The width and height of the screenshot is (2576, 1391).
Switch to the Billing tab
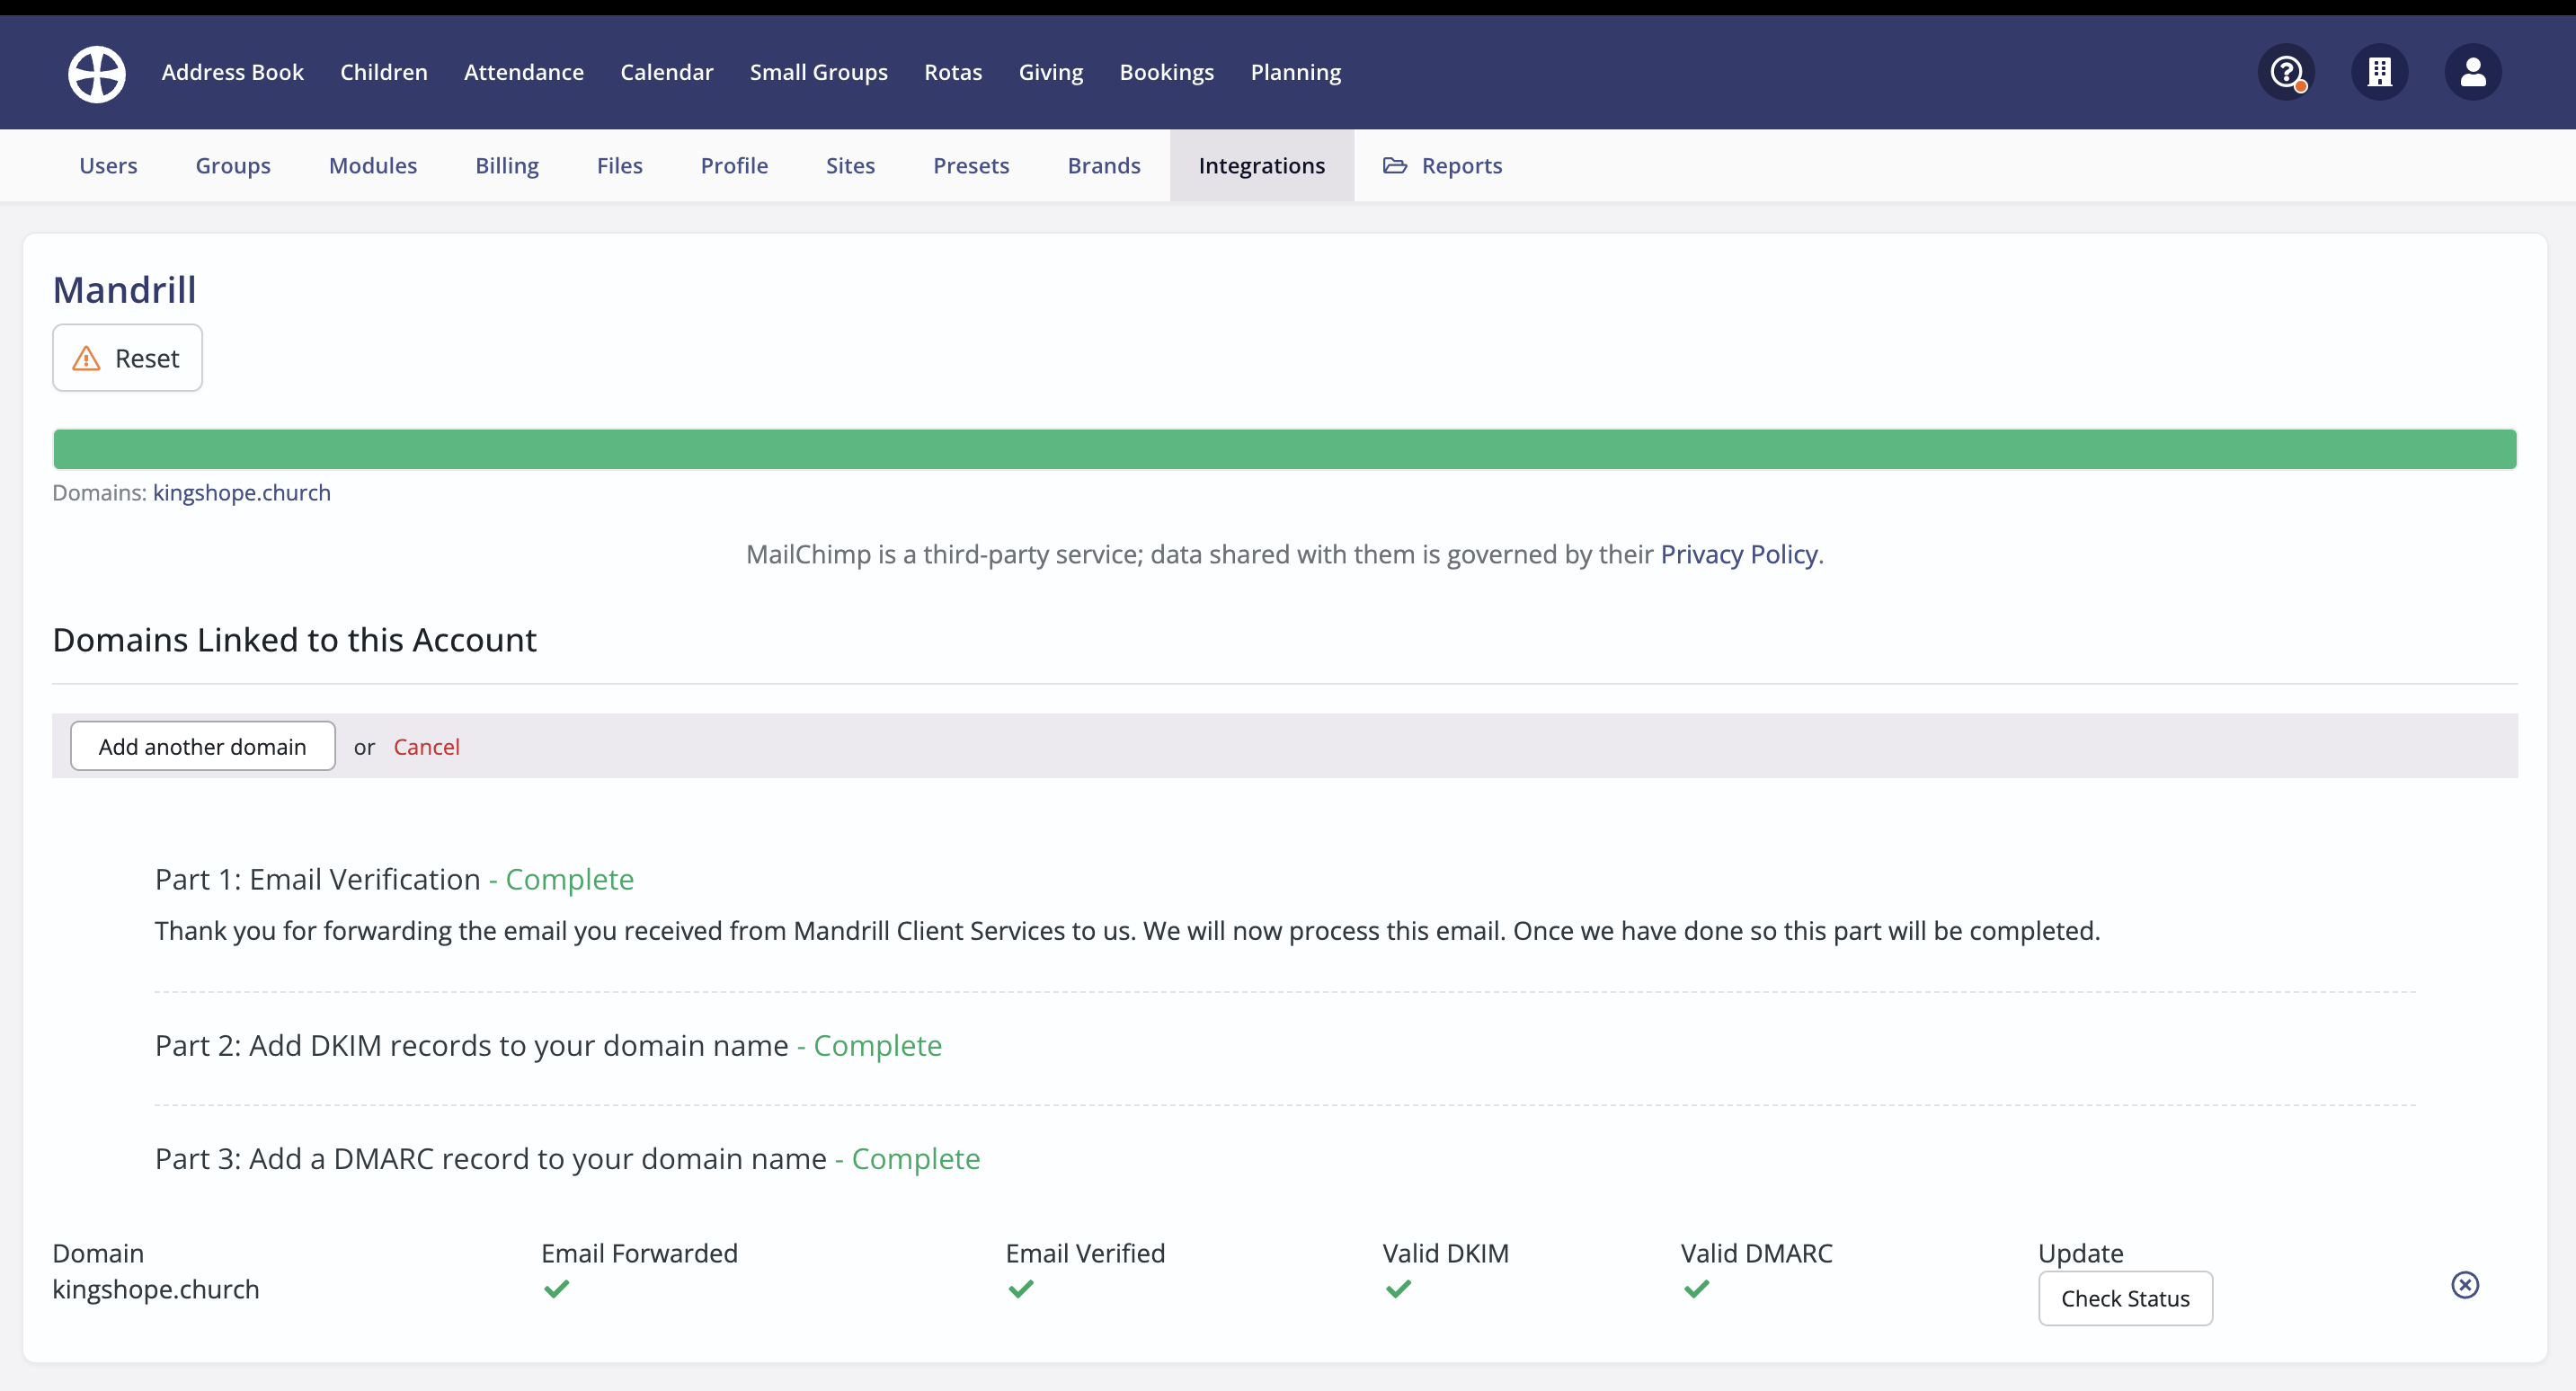point(507,166)
